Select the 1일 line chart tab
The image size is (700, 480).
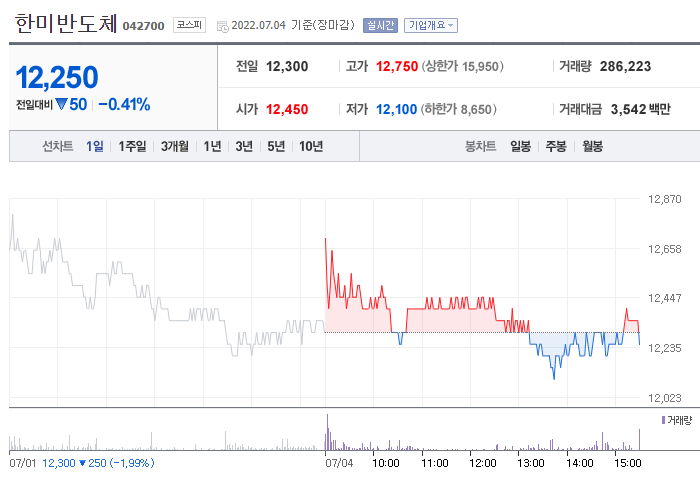click(x=95, y=146)
